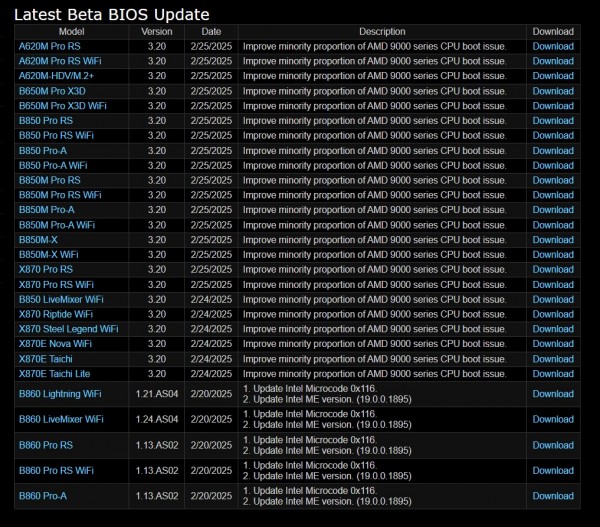The width and height of the screenshot is (600, 527).
Task: Select the B850 Pro-A model link
Action: 43,151
